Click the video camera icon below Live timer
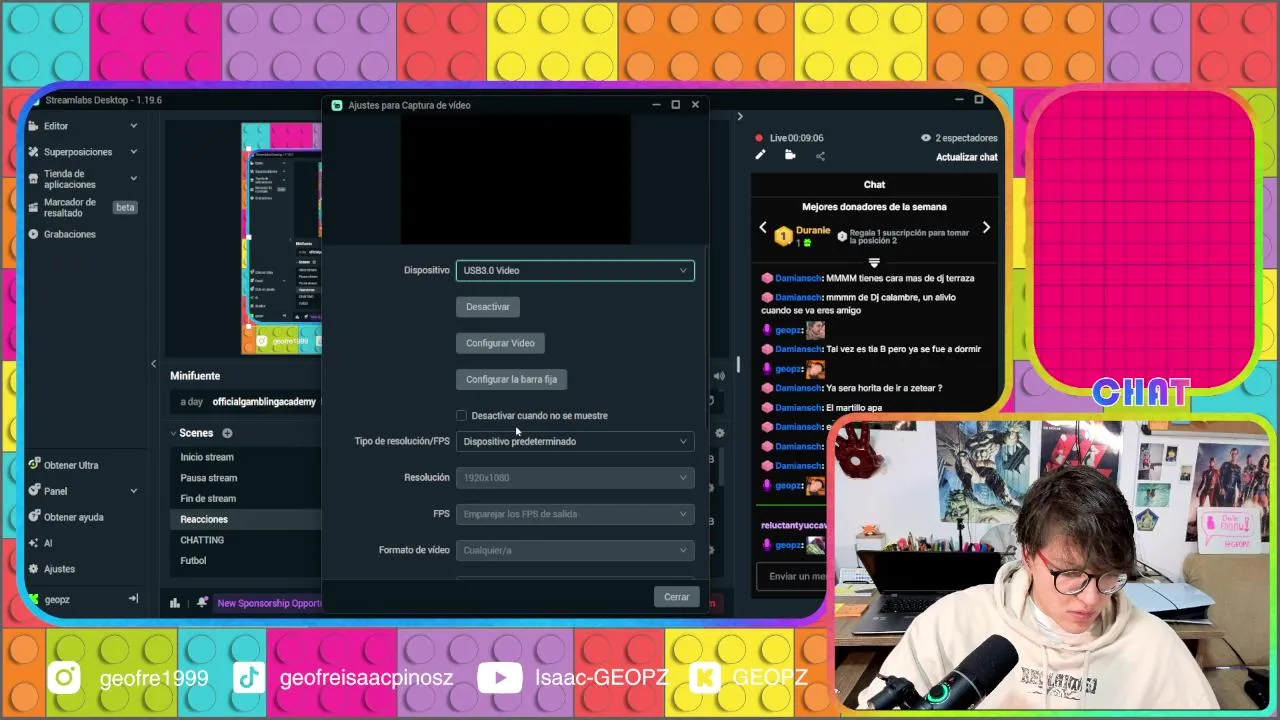 [x=790, y=155]
